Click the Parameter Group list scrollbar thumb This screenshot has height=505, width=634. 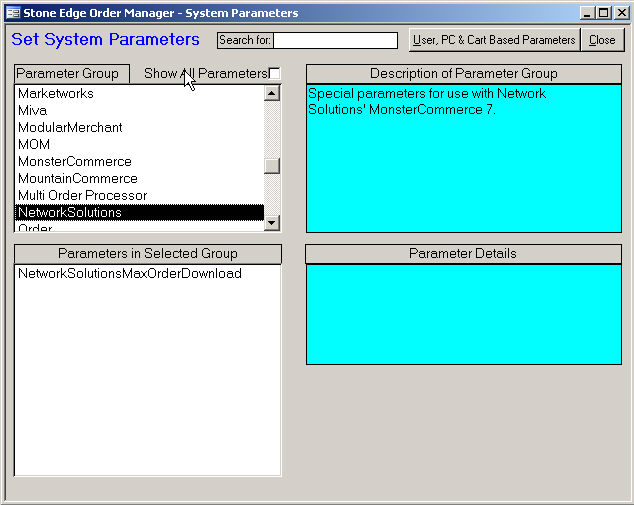pyautogui.click(x=272, y=166)
